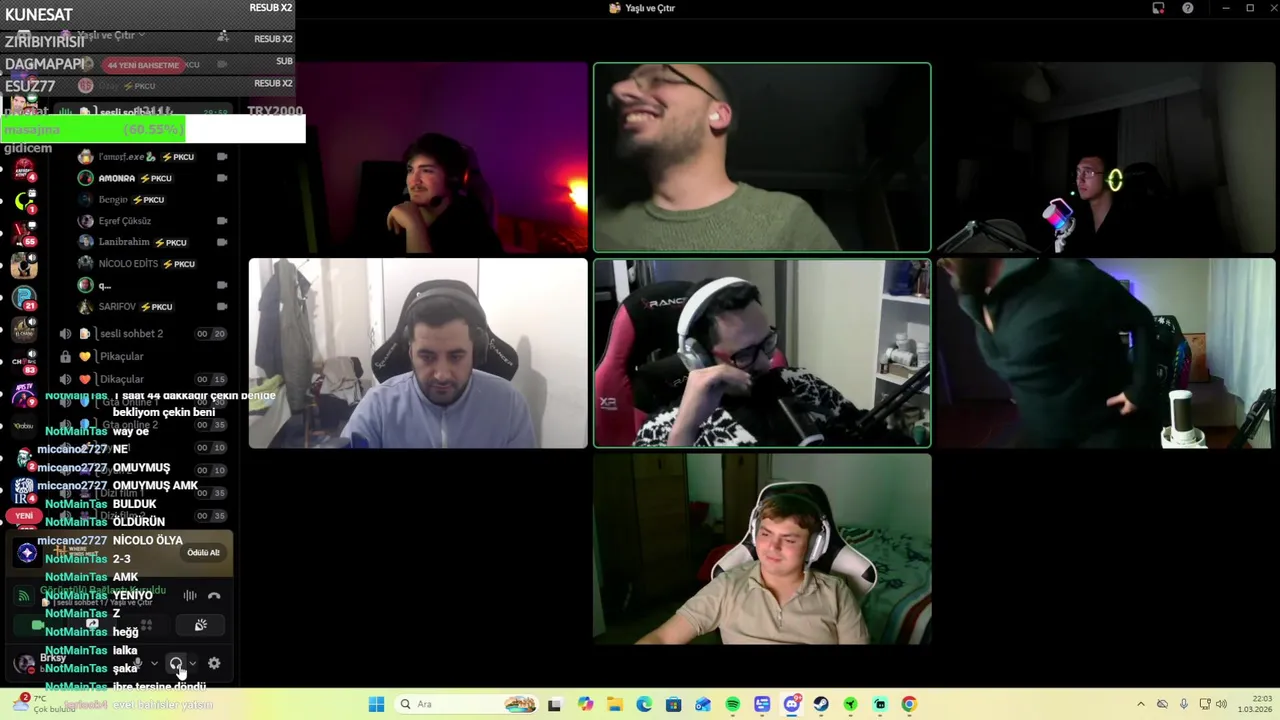Open locked Pikaçular channel

(145, 356)
